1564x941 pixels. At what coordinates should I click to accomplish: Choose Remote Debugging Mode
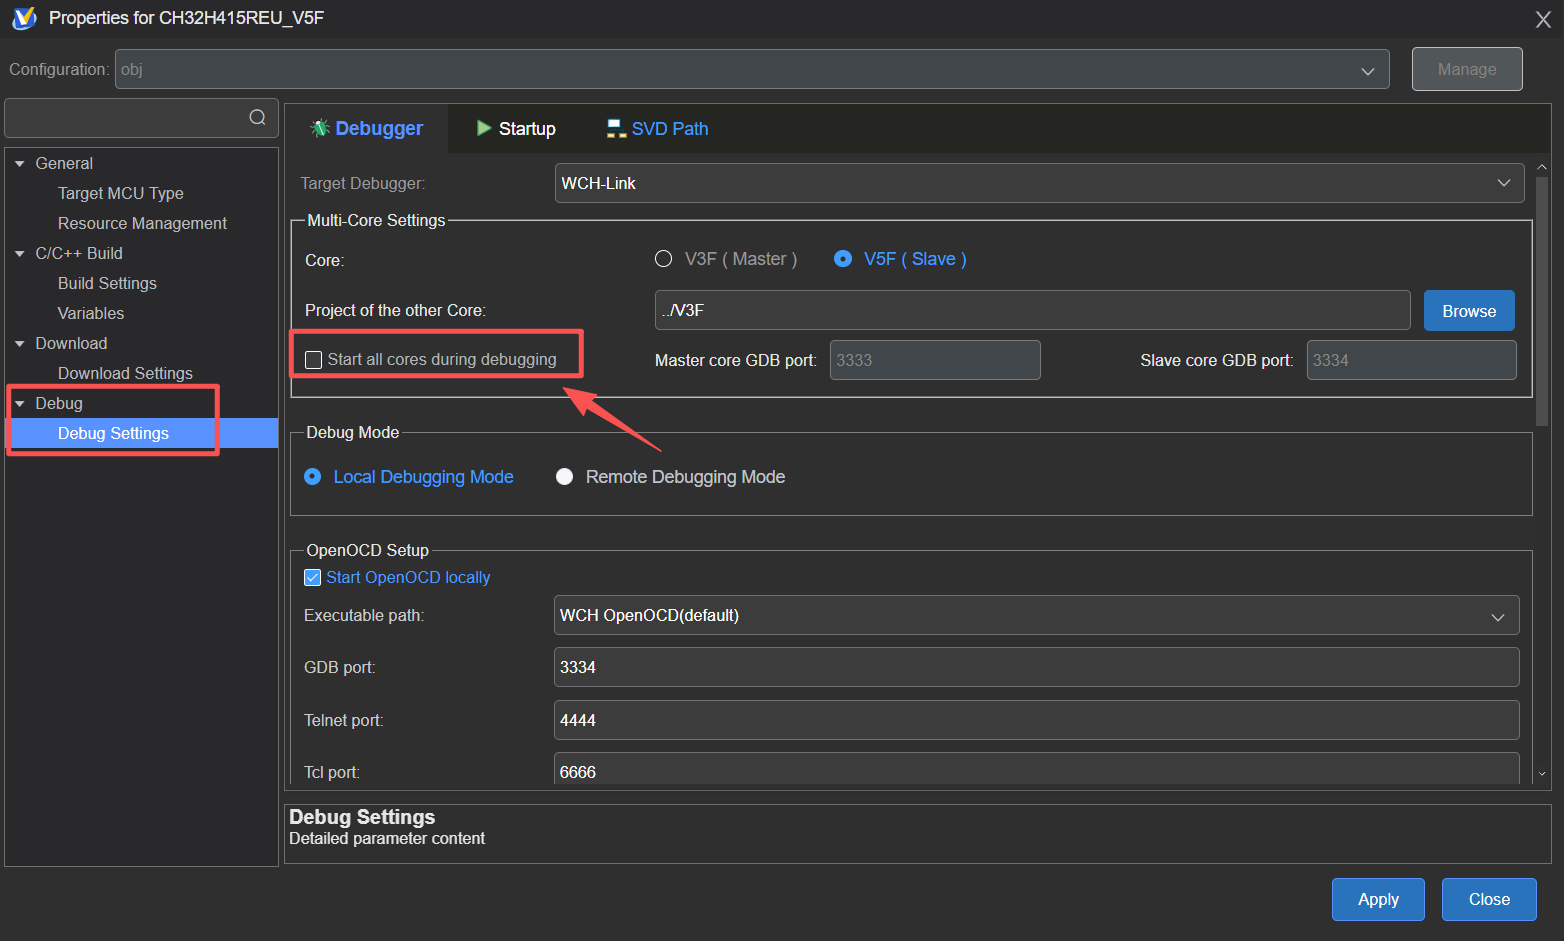click(x=565, y=477)
